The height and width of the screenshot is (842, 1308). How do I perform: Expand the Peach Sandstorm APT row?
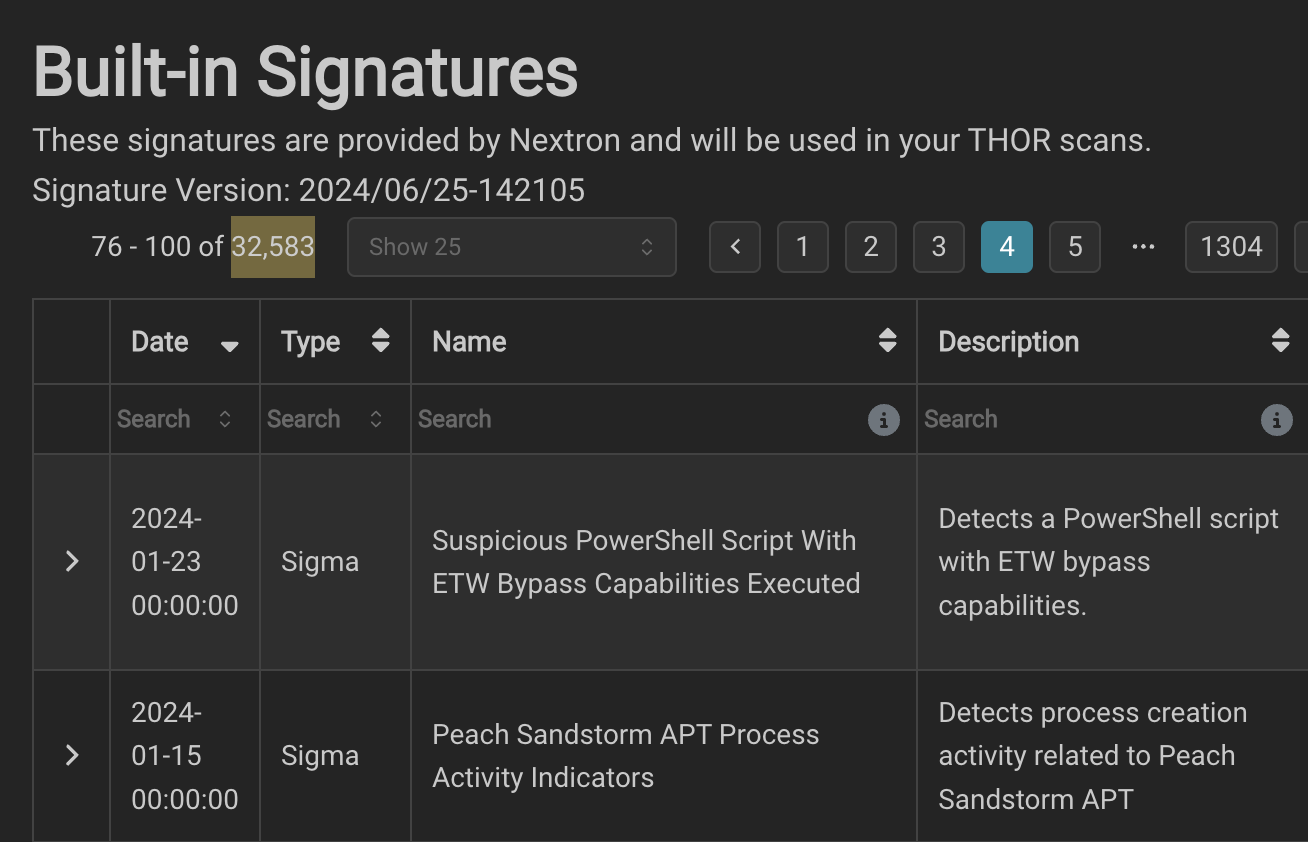click(x=72, y=755)
